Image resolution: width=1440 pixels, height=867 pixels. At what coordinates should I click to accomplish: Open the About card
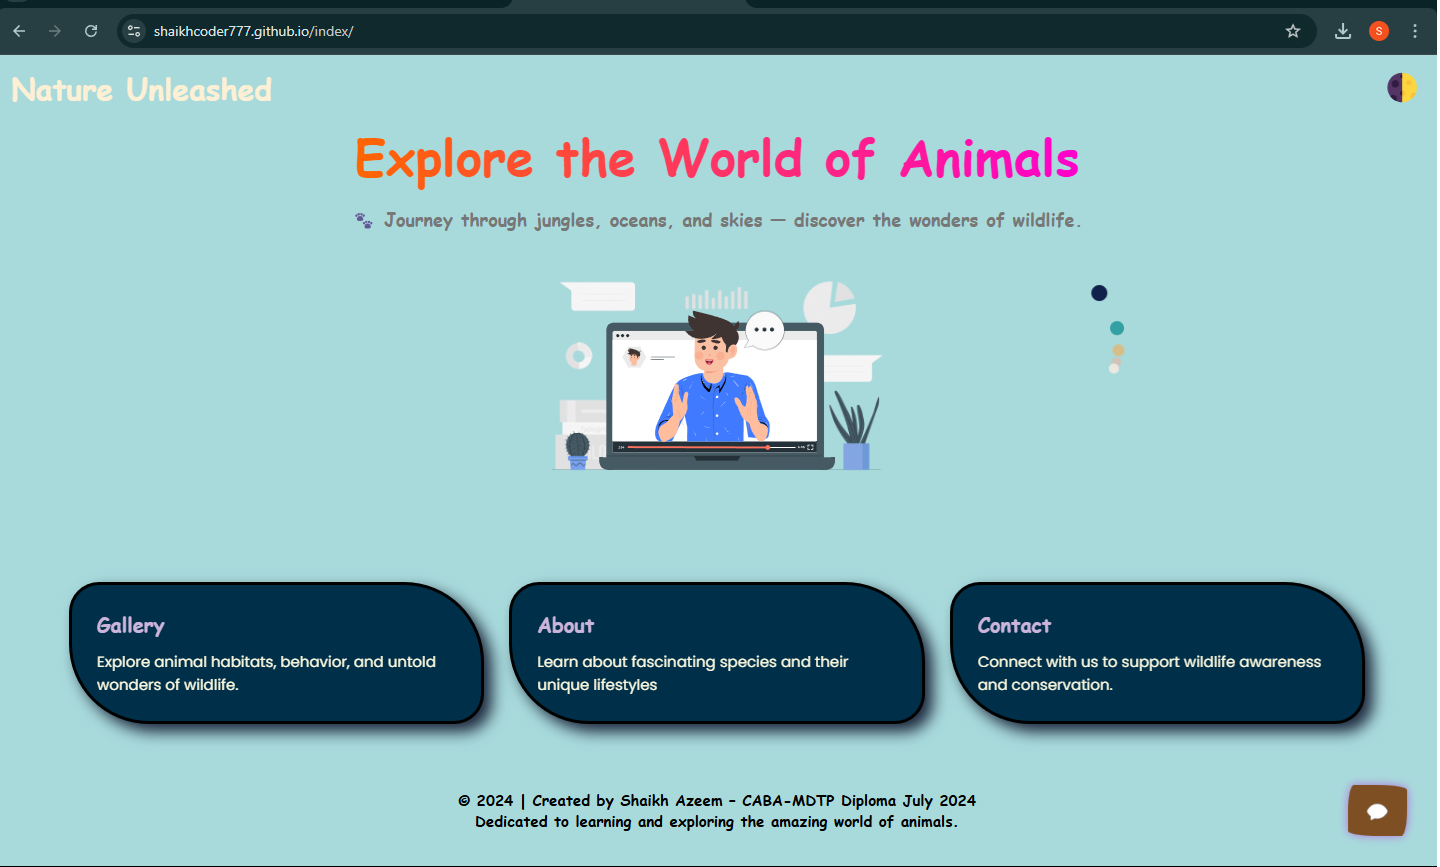[x=716, y=655]
